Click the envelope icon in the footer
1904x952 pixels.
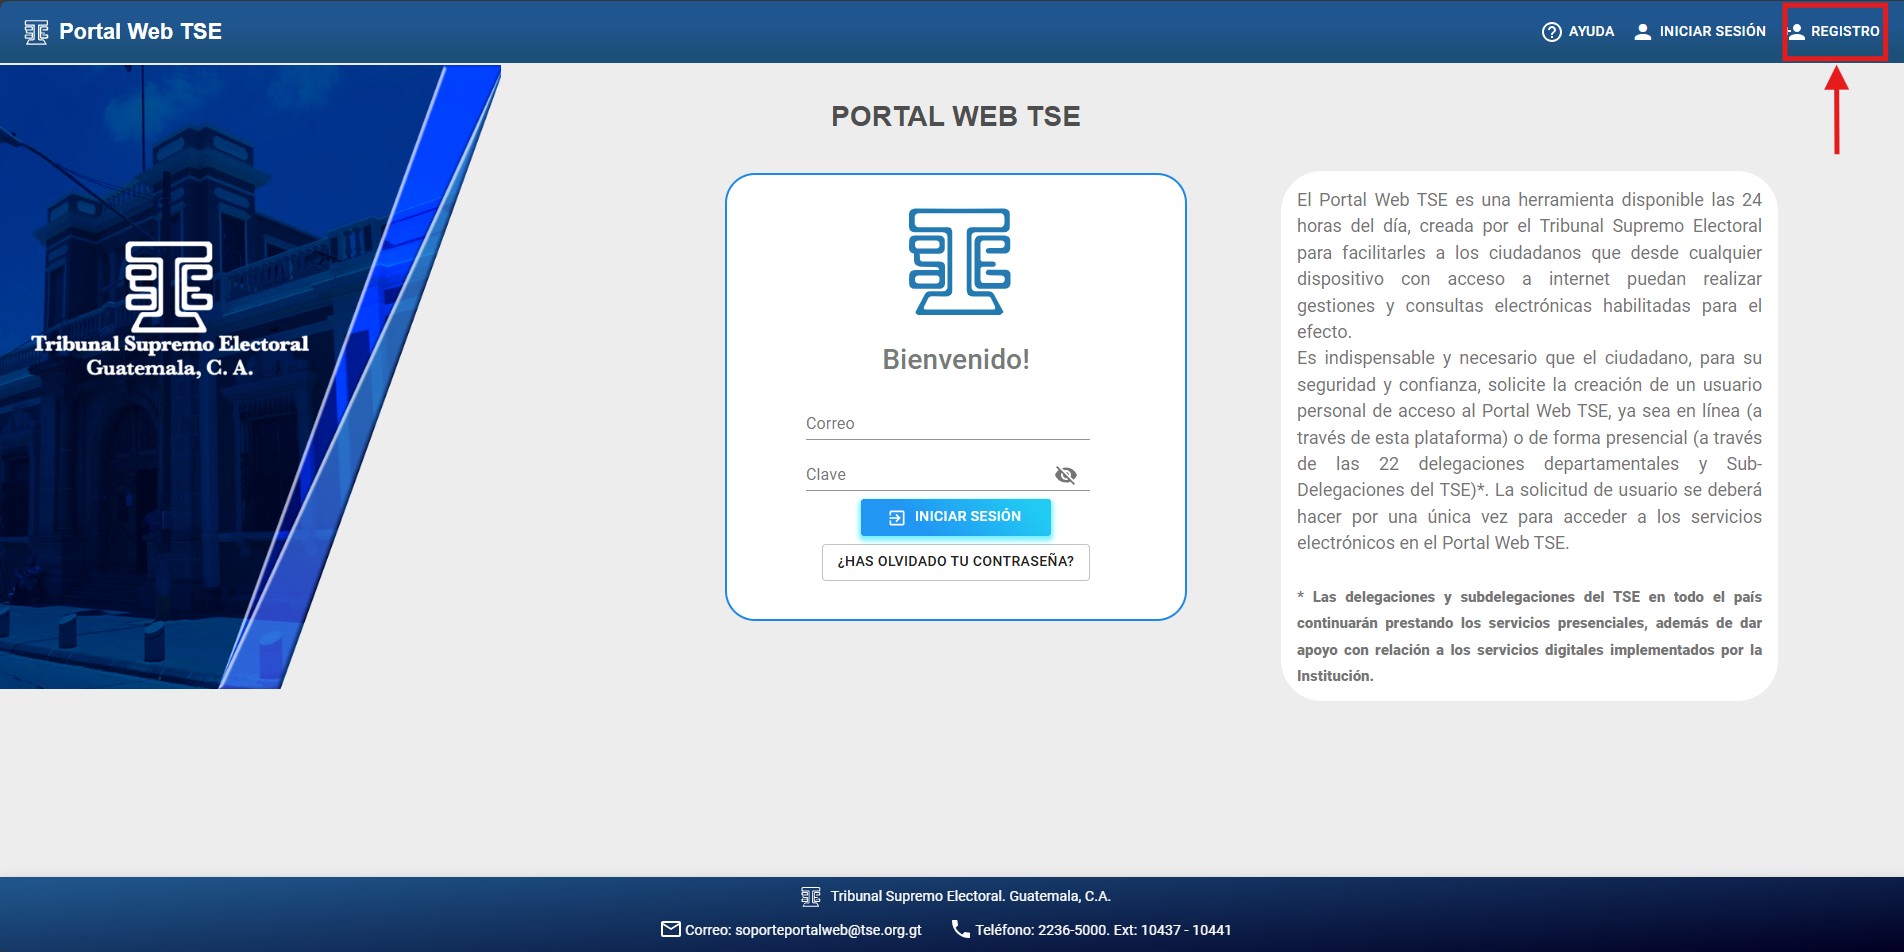(671, 930)
